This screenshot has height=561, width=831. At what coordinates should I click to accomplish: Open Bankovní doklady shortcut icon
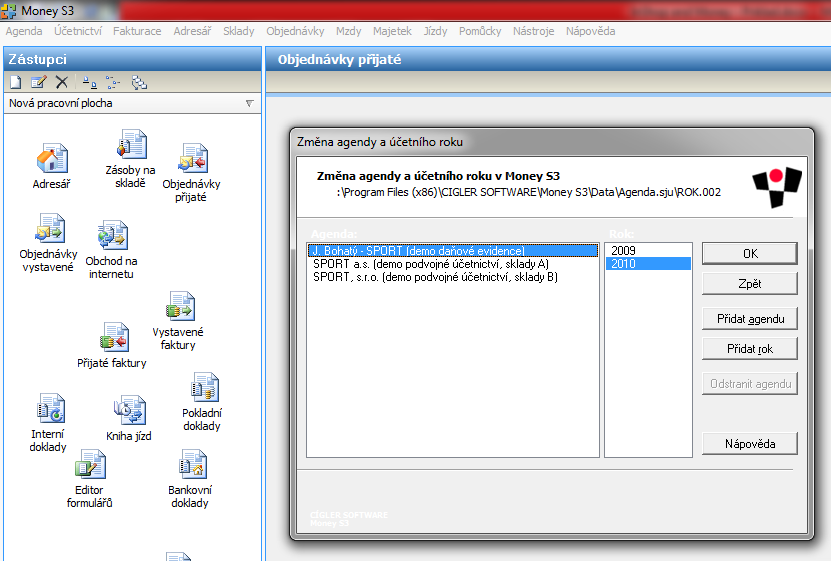192,464
